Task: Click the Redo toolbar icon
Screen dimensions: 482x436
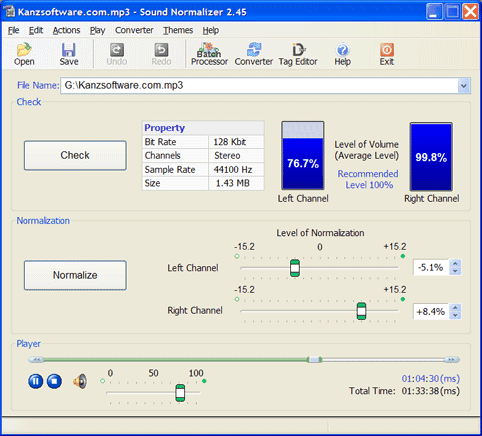Action: point(161,54)
